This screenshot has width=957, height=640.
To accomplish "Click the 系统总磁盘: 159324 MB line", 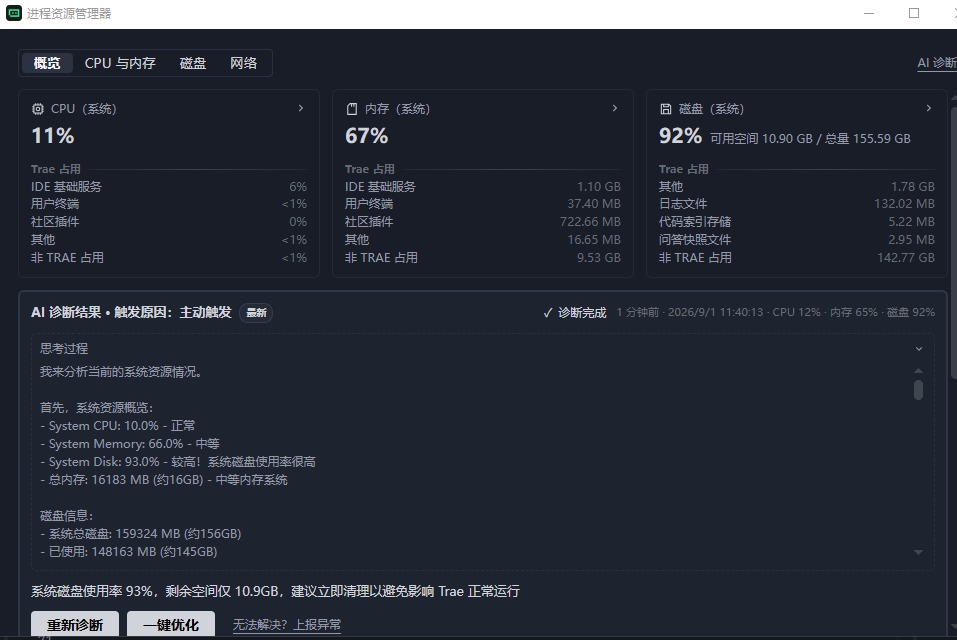I will pos(141,534).
